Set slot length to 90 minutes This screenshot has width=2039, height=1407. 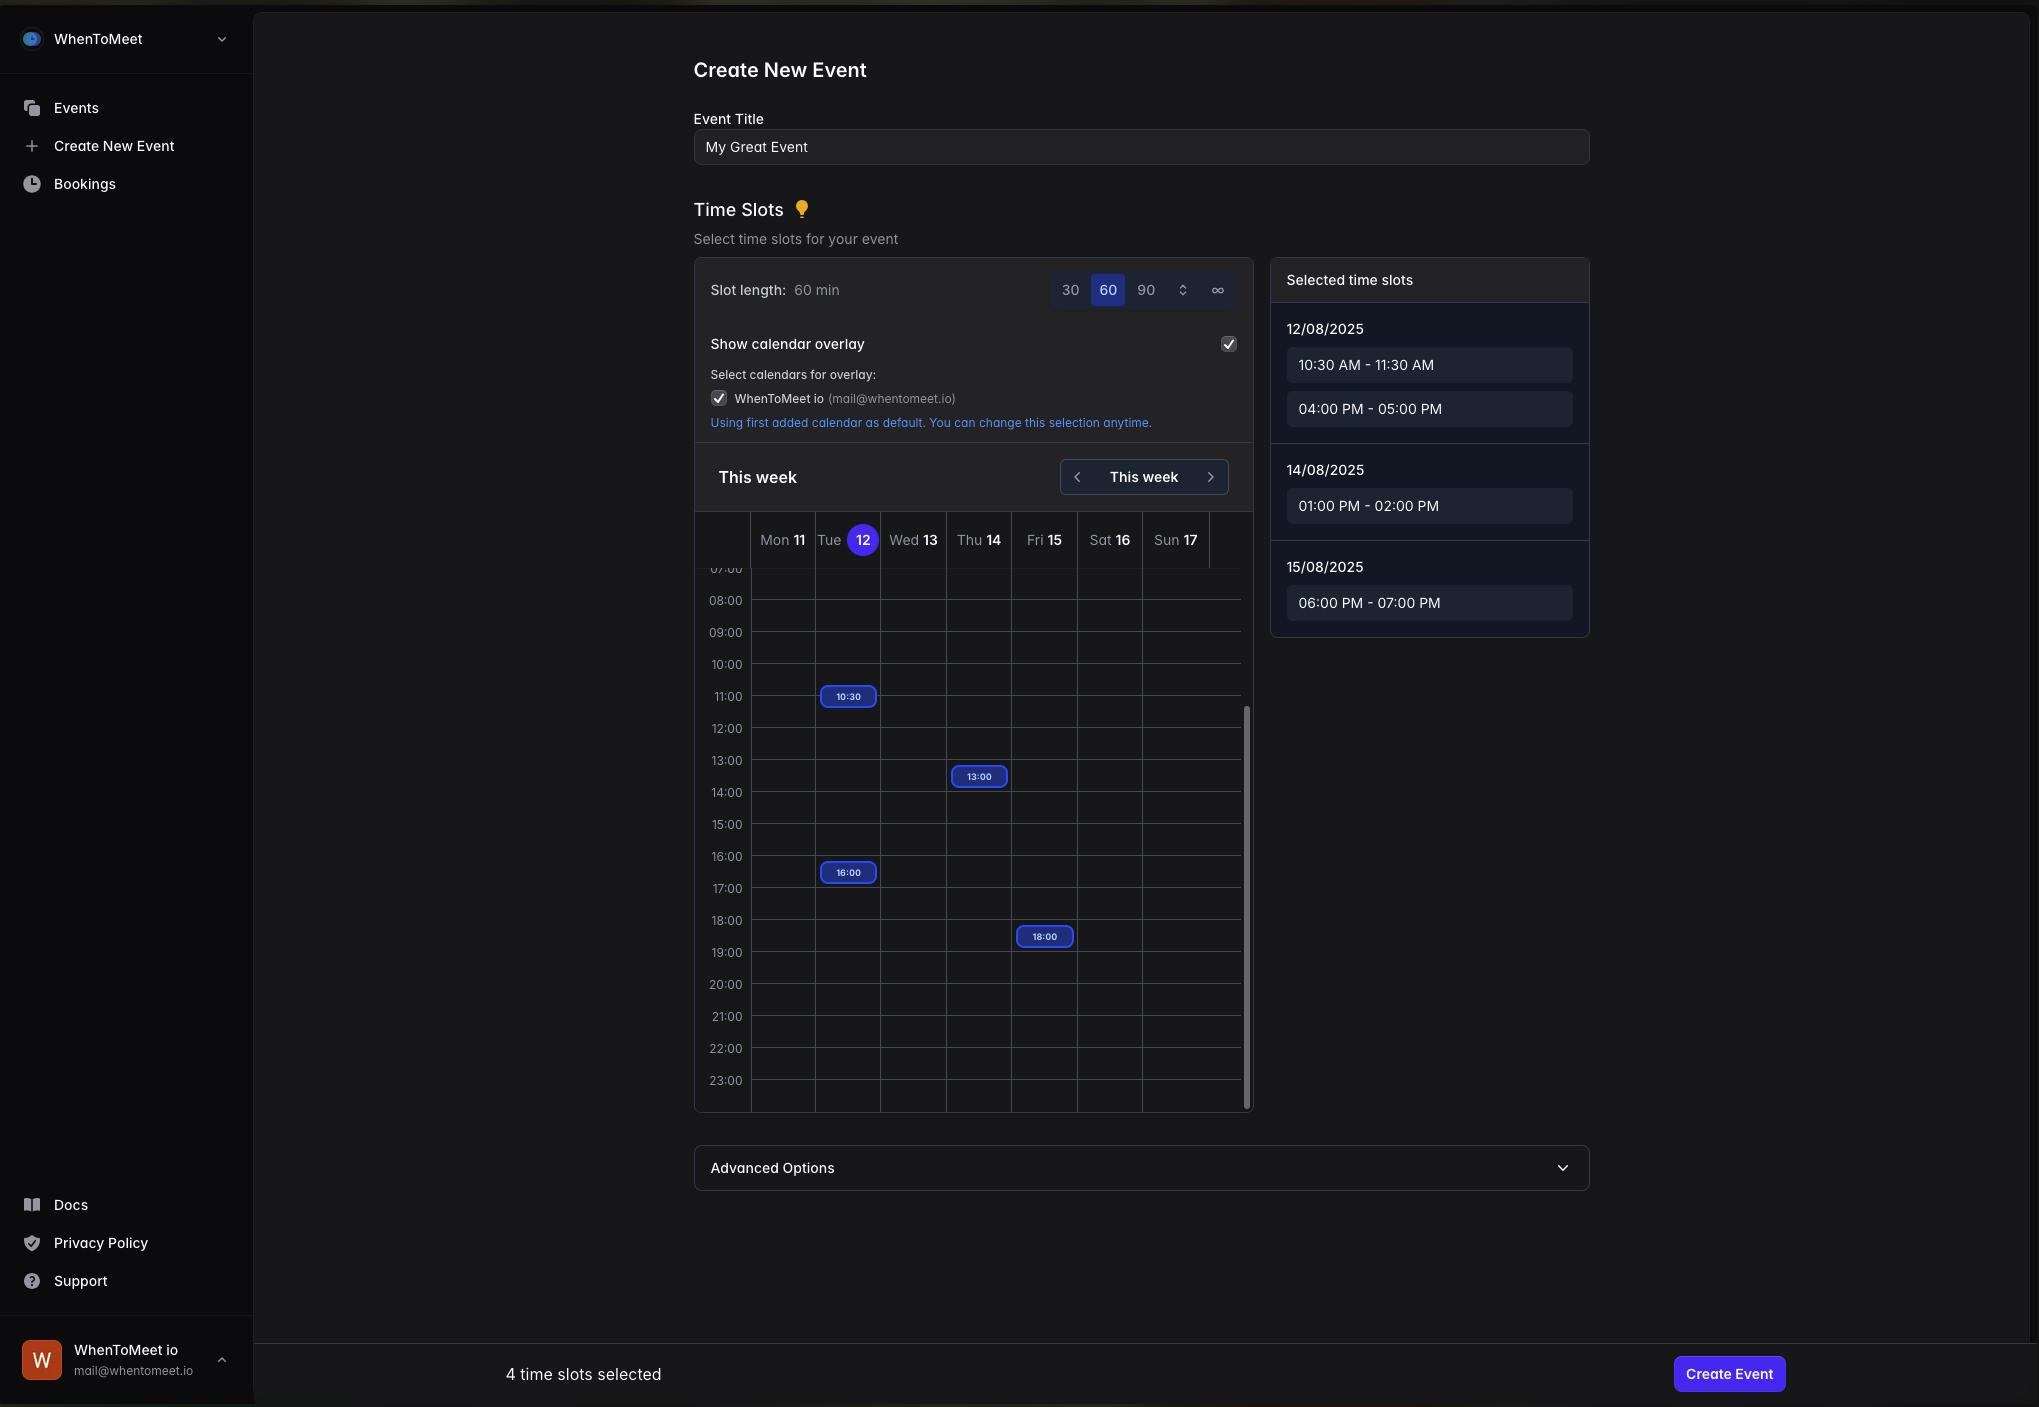(x=1146, y=290)
